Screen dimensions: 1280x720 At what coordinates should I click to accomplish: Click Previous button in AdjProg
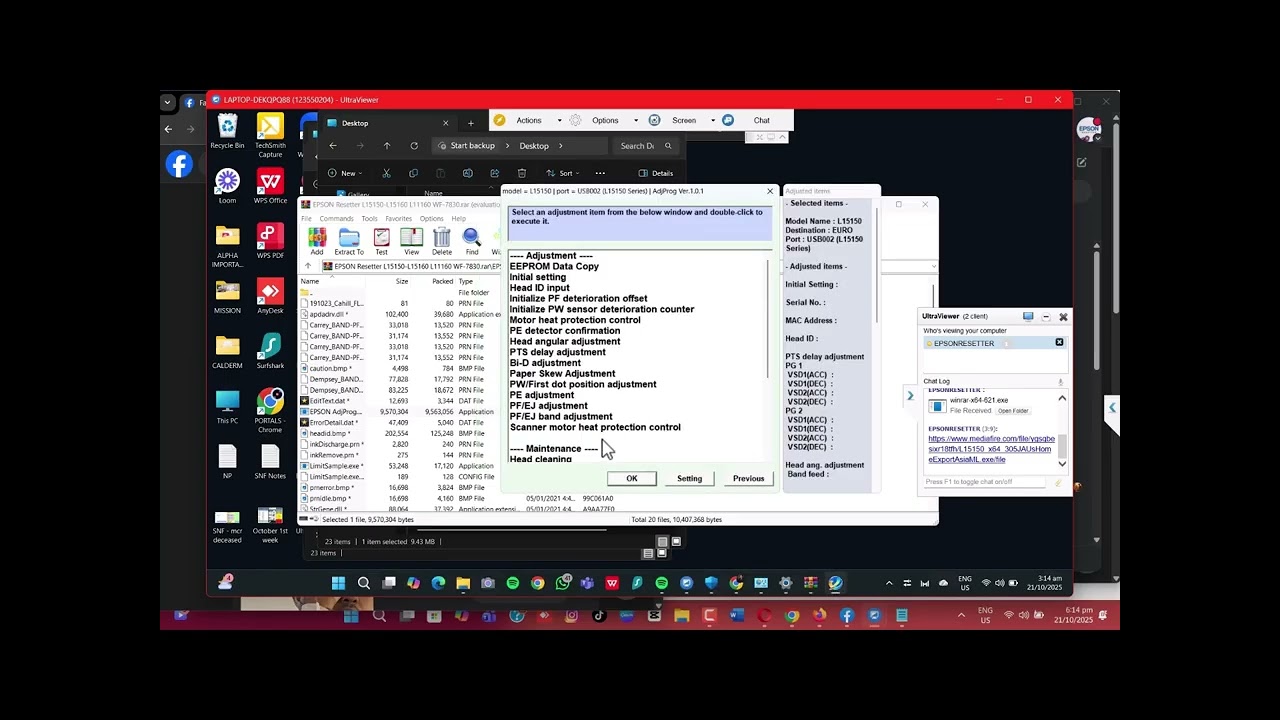click(748, 478)
